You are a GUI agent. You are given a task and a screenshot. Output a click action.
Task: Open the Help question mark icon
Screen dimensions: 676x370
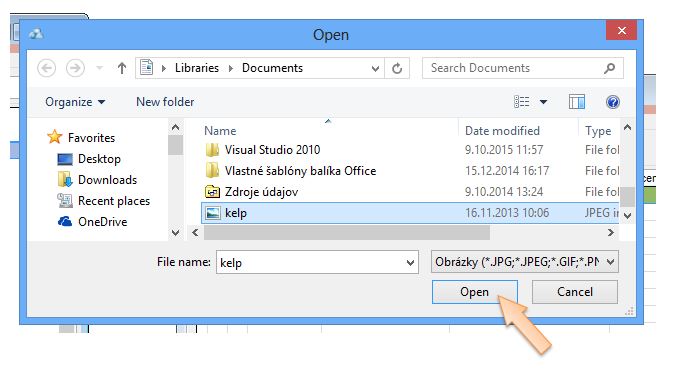pyautogui.click(x=613, y=102)
